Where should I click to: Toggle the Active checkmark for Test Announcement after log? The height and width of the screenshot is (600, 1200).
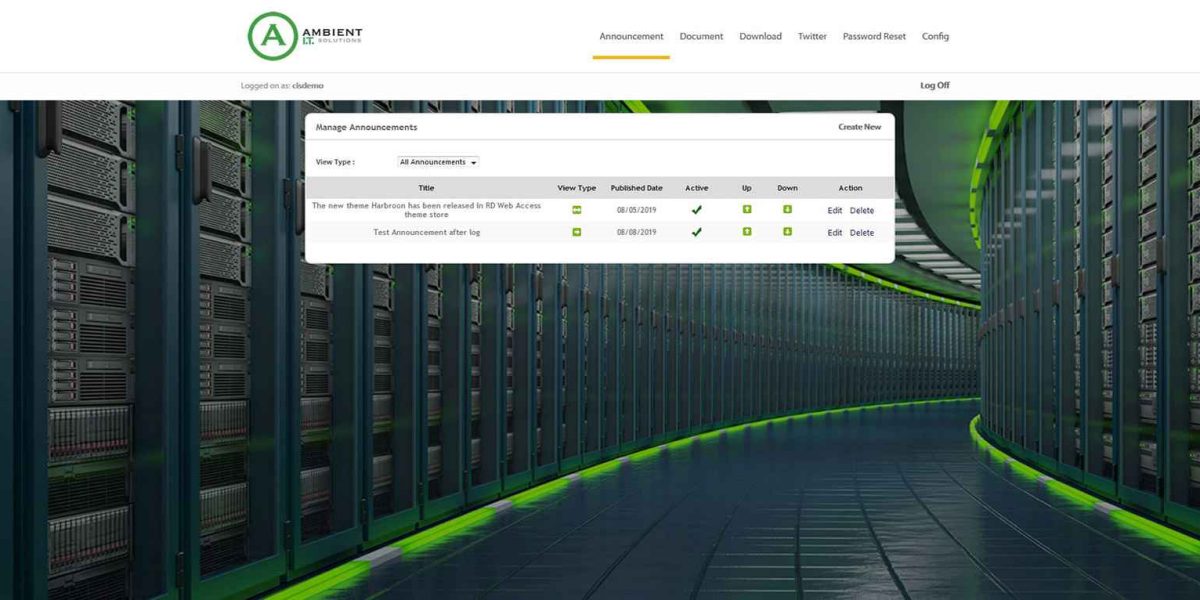(697, 232)
